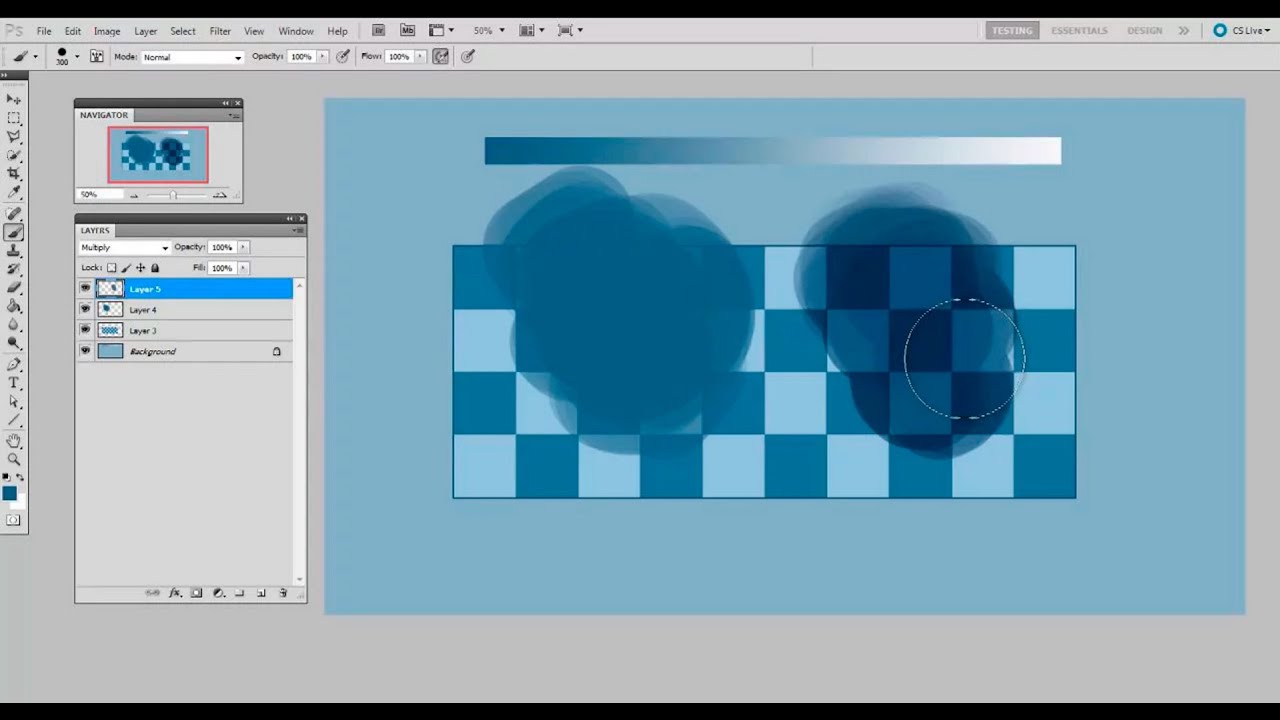Click the Navigator zoom slider handle
1280x720 pixels.
click(173, 195)
